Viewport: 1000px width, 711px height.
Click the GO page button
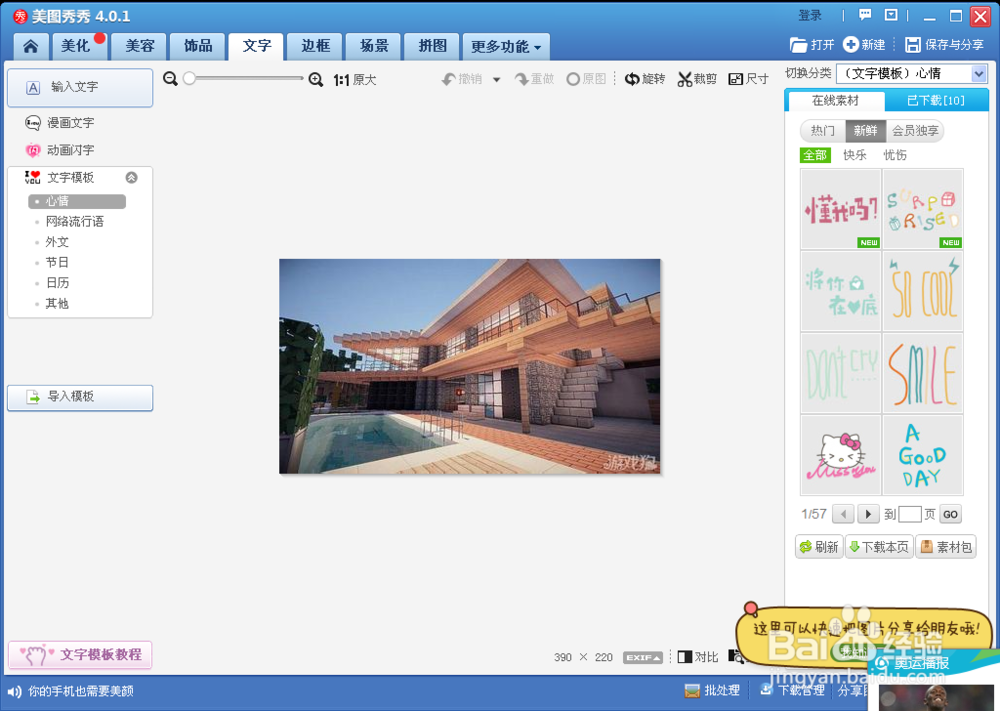[x=950, y=515]
